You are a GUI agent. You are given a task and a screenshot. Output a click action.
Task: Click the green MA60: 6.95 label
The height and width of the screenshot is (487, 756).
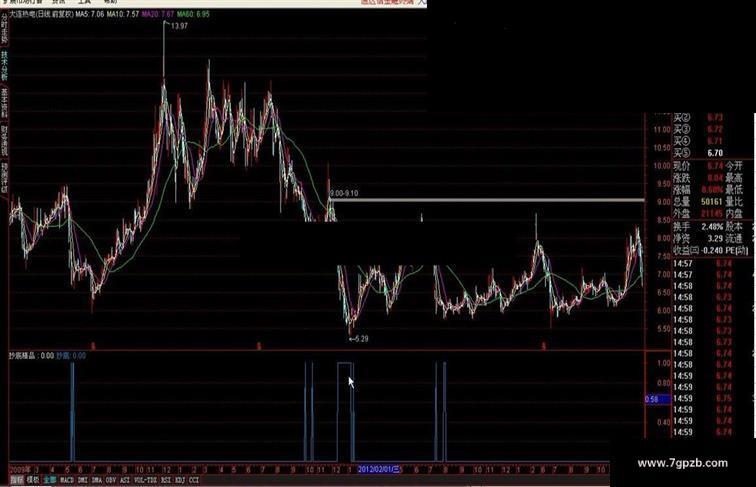tap(193, 14)
